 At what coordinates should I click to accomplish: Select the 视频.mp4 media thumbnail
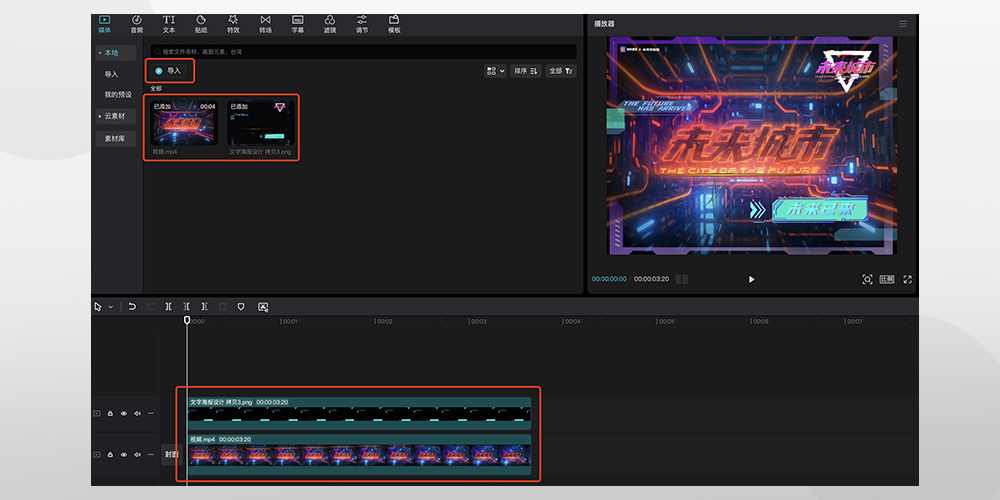pos(184,122)
